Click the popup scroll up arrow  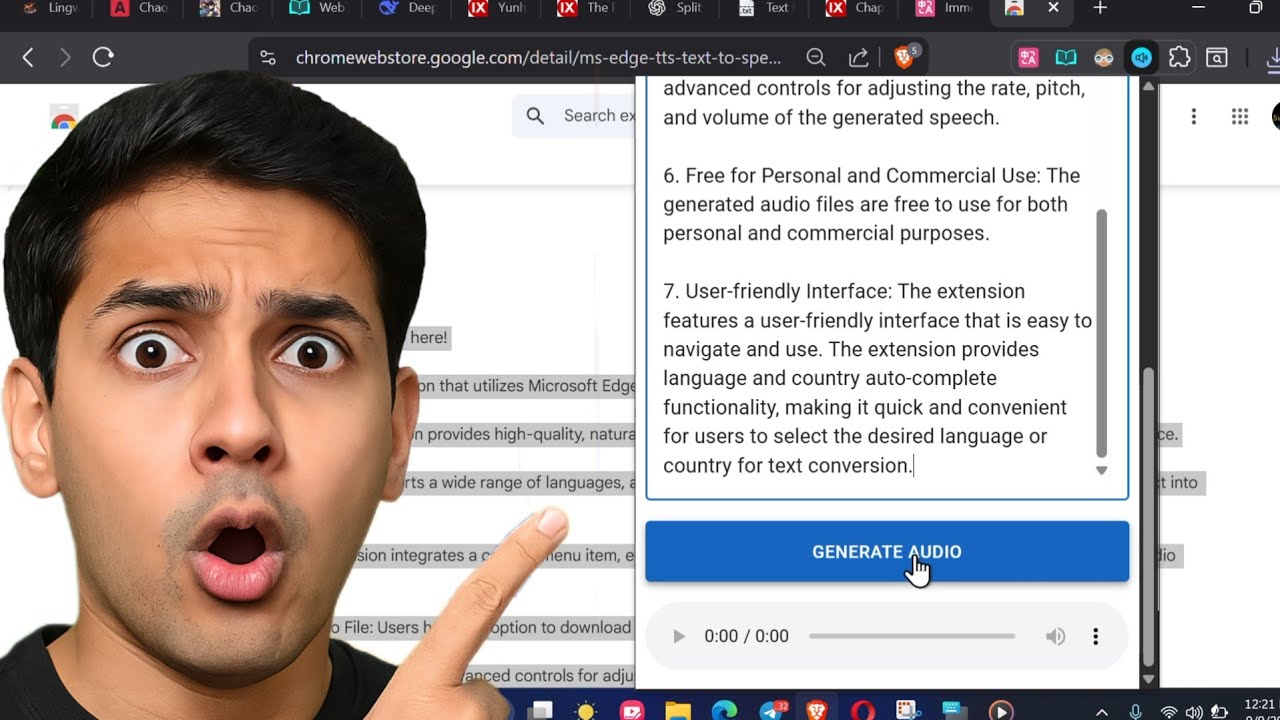tap(1148, 87)
